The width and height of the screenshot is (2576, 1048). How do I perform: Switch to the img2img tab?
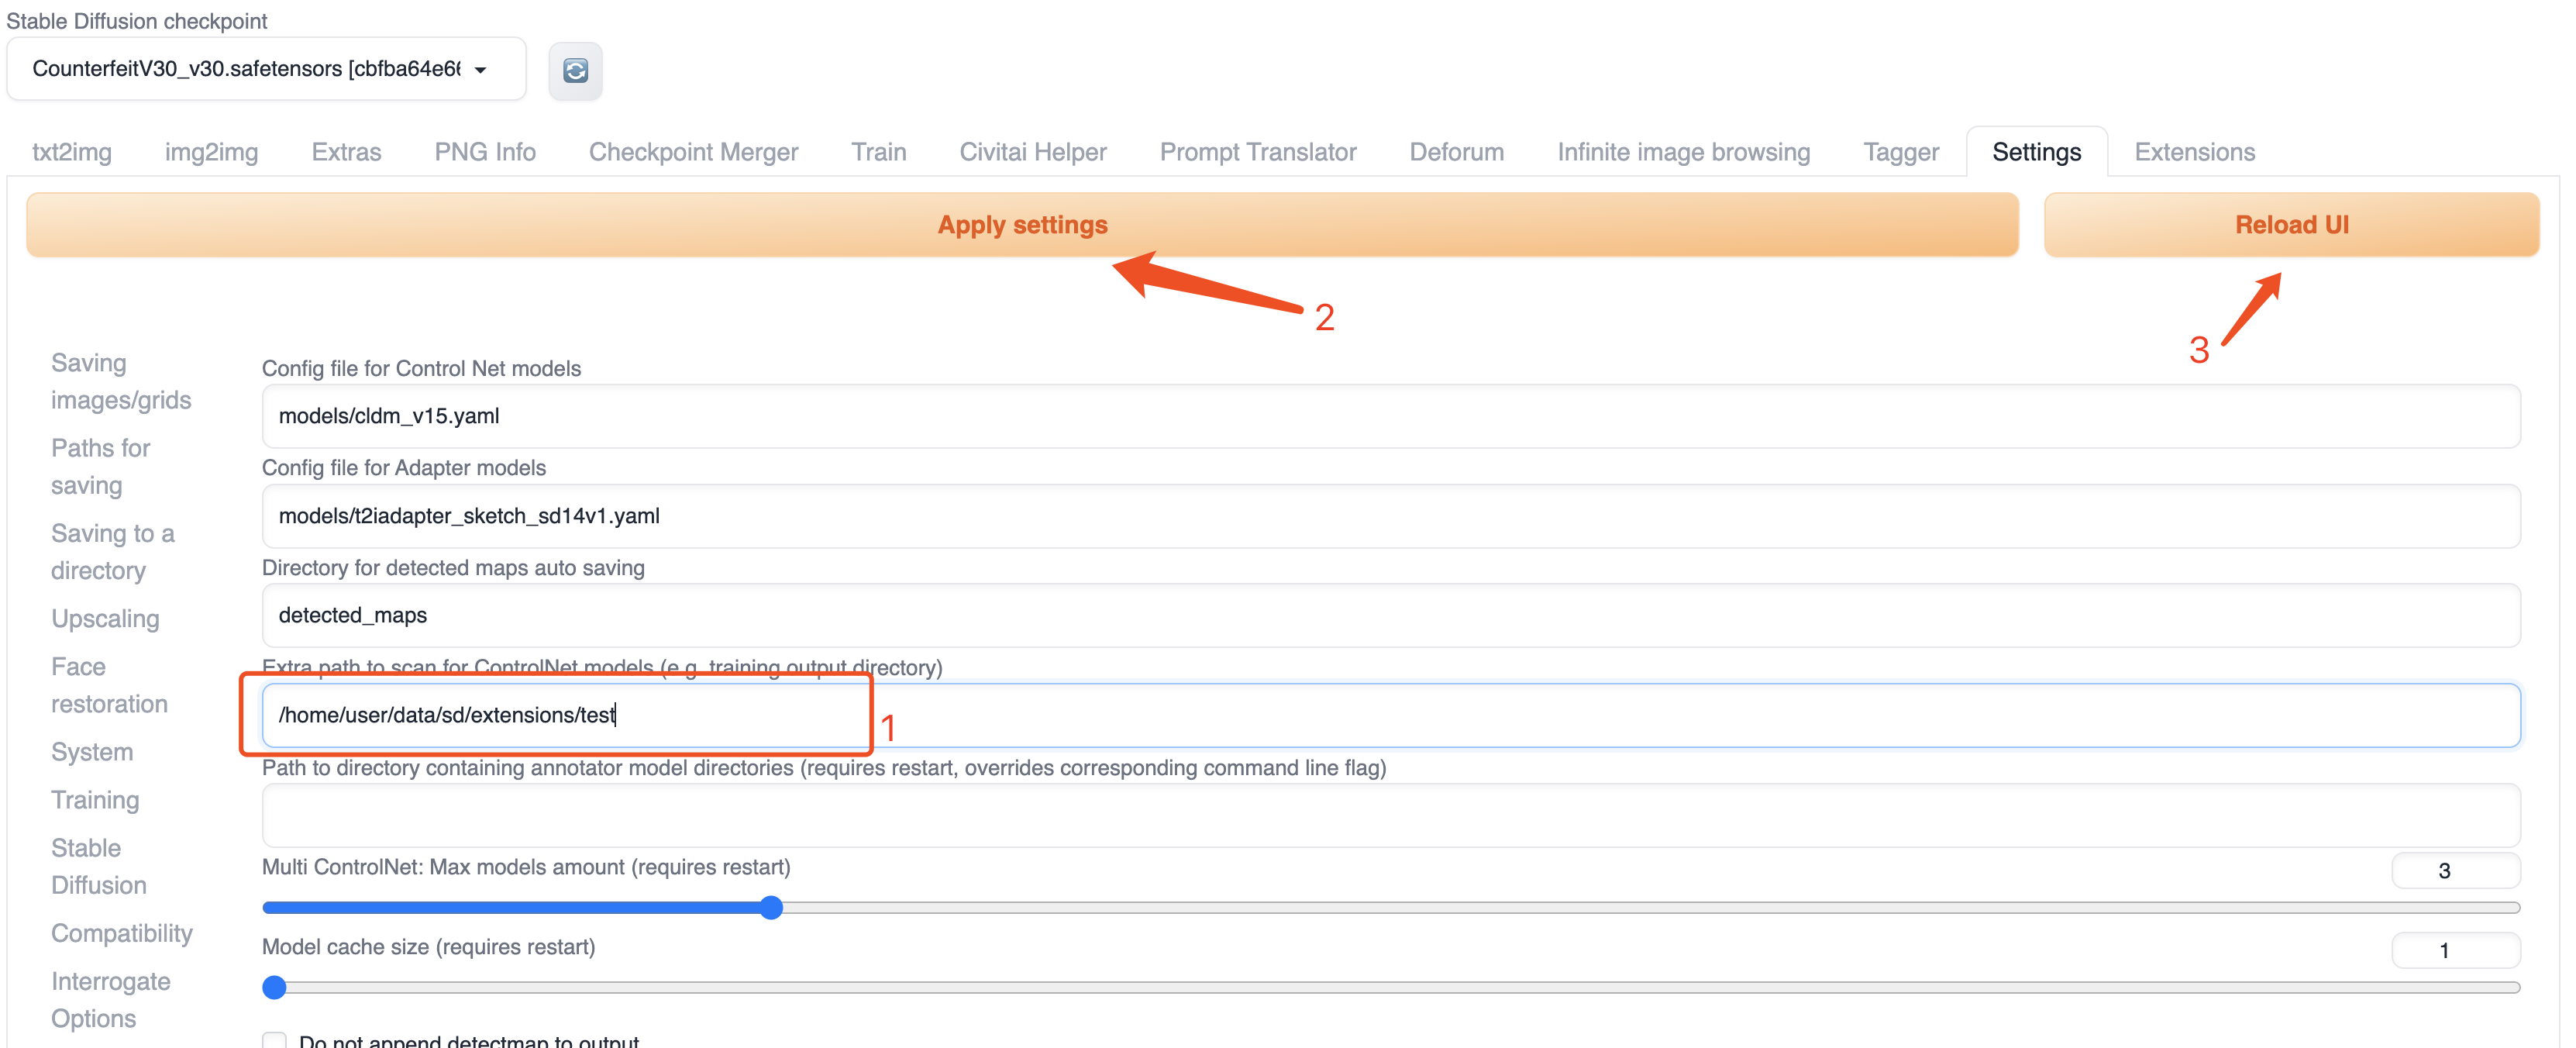(x=211, y=152)
